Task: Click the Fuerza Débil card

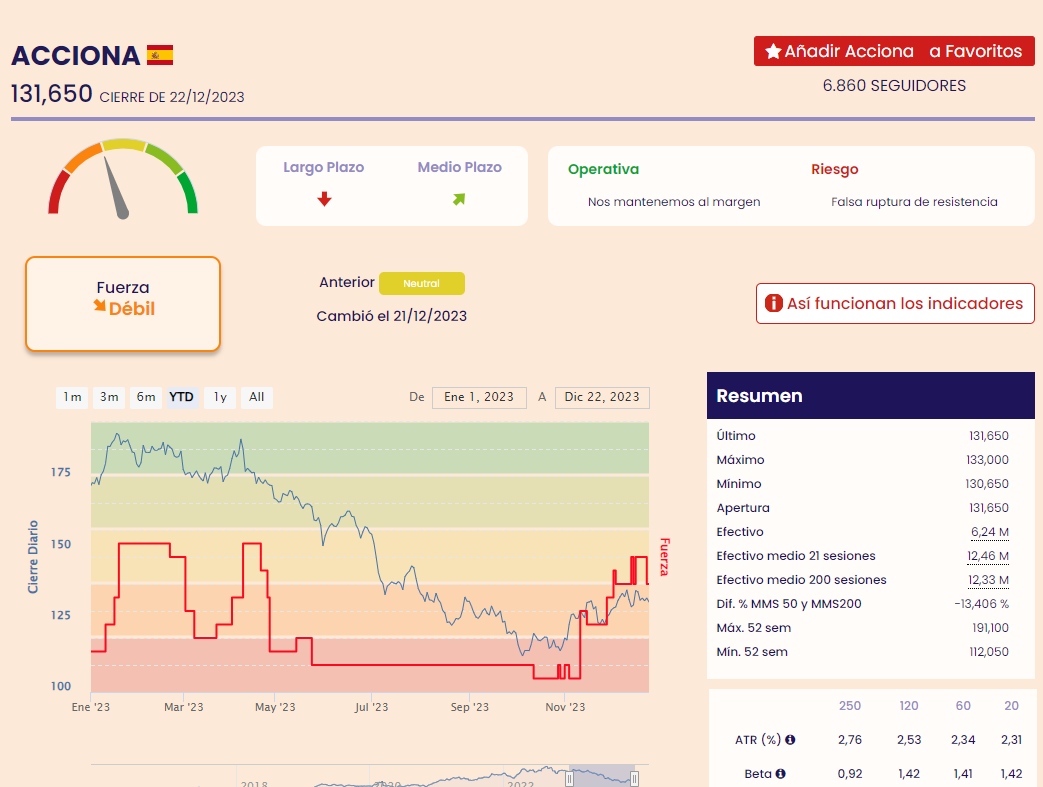Action: tap(123, 303)
